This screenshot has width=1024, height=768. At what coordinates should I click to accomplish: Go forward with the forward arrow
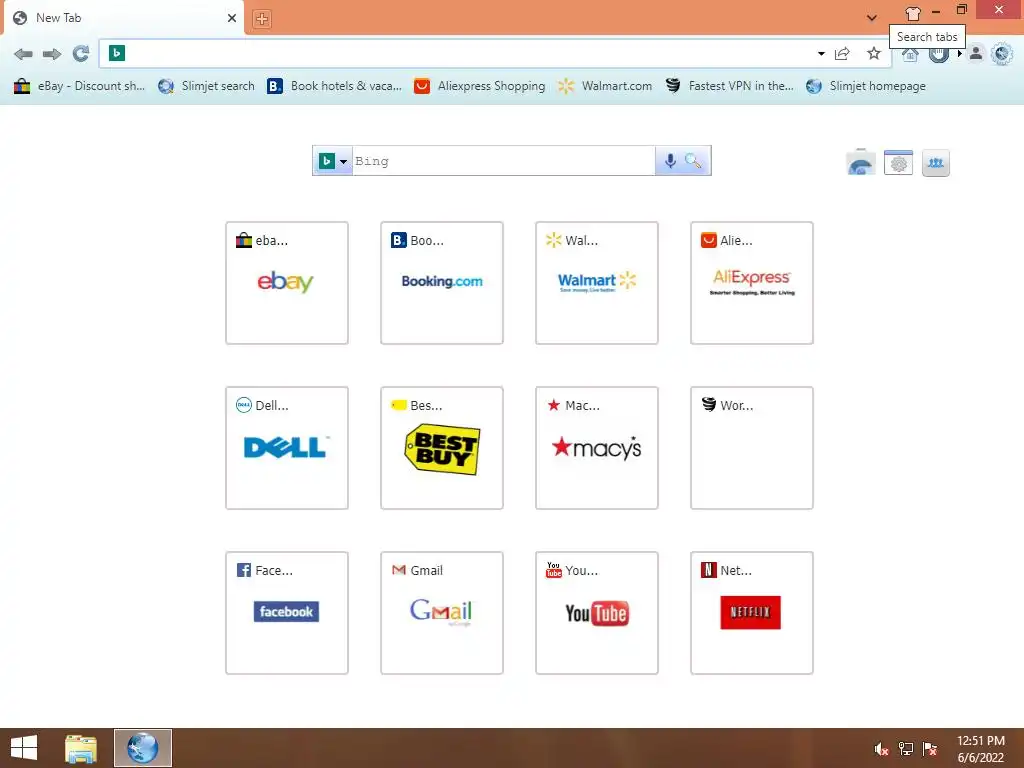point(52,54)
